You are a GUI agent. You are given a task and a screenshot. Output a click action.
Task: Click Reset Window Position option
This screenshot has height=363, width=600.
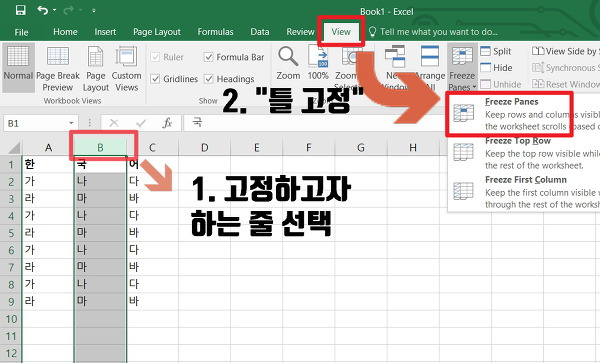click(x=566, y=84)
